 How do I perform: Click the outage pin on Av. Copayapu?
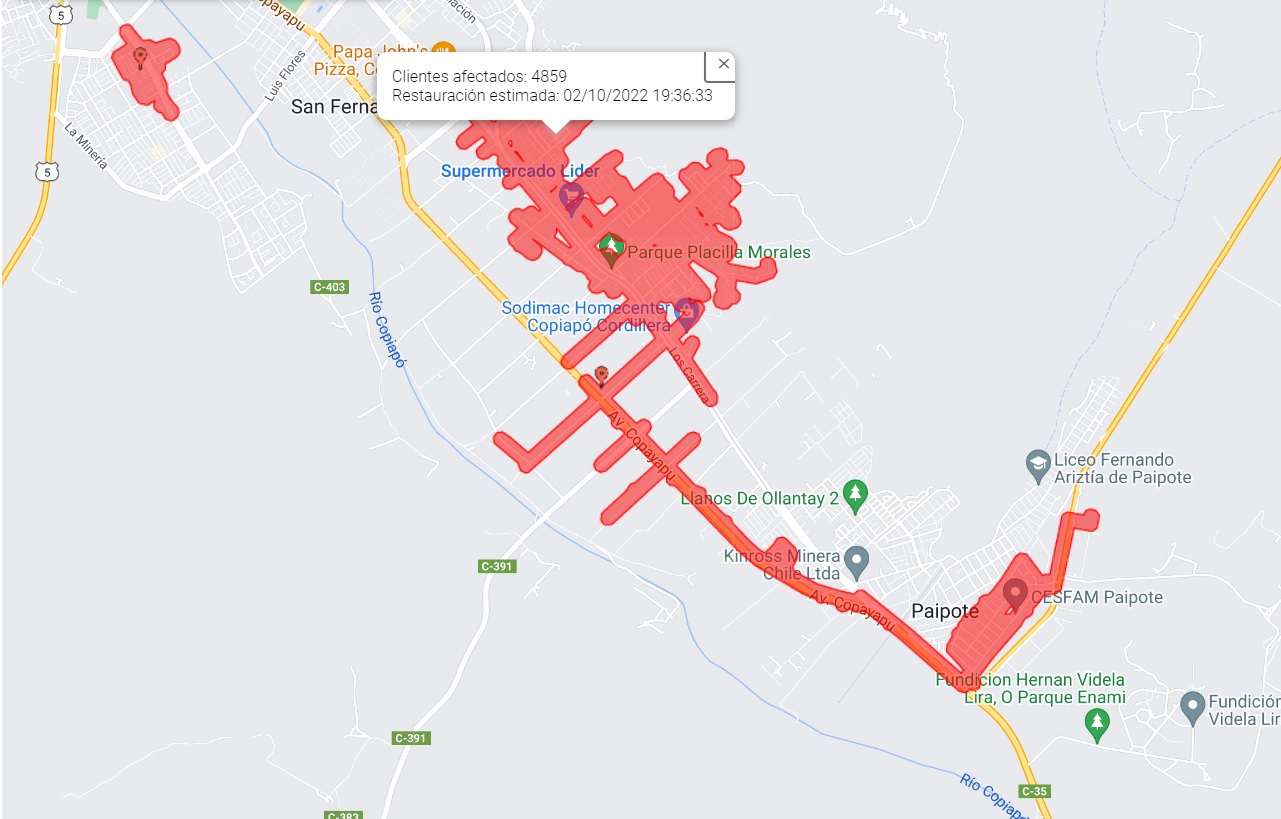[x=601, y=376]
